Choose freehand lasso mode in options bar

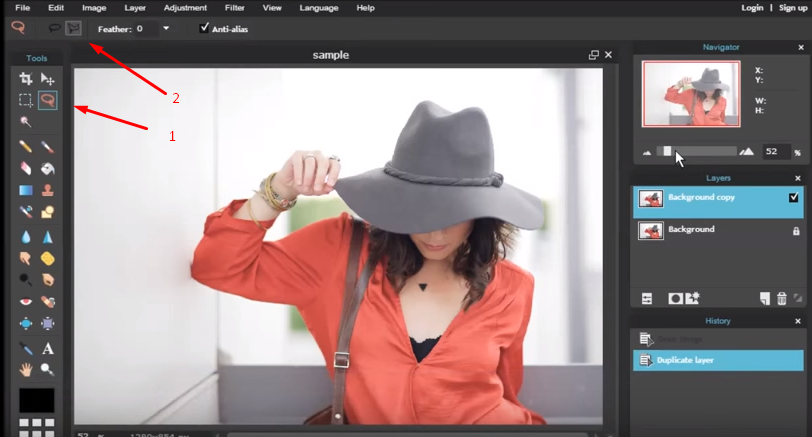tap(54, 28)
